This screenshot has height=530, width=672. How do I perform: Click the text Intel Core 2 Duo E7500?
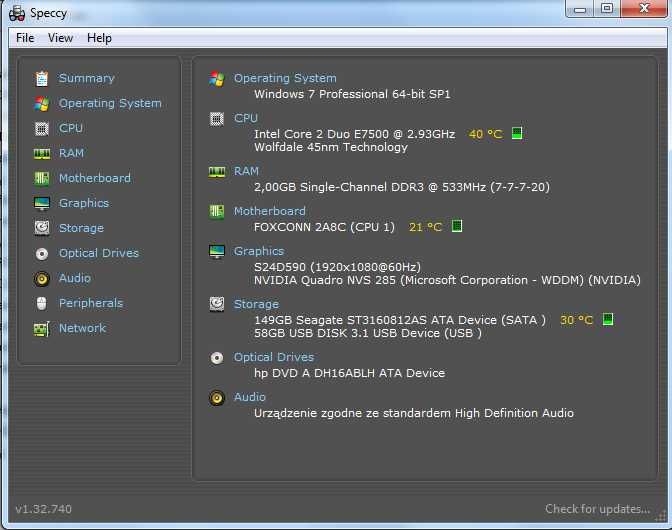321,134
